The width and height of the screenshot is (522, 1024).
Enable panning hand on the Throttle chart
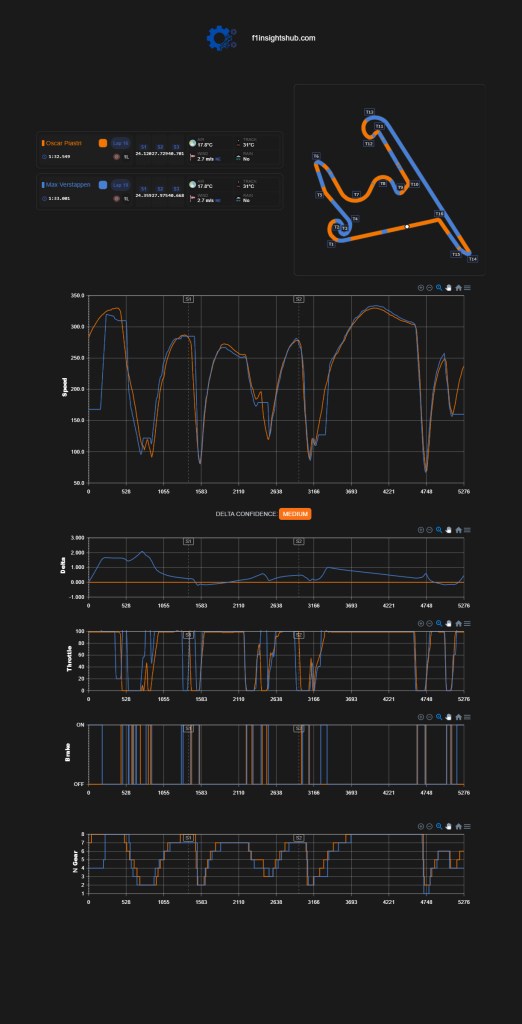(x=448, y=624)
